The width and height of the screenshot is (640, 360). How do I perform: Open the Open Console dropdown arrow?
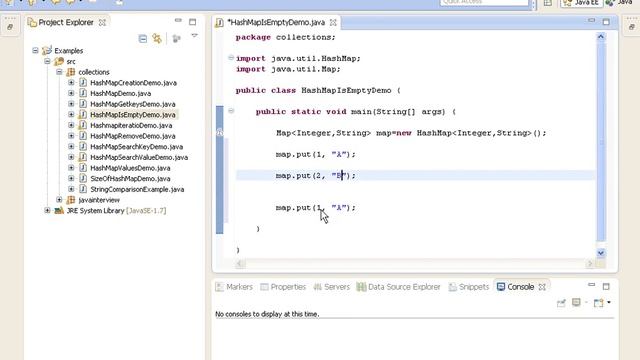pyautogui.click(x=609, y=302)
